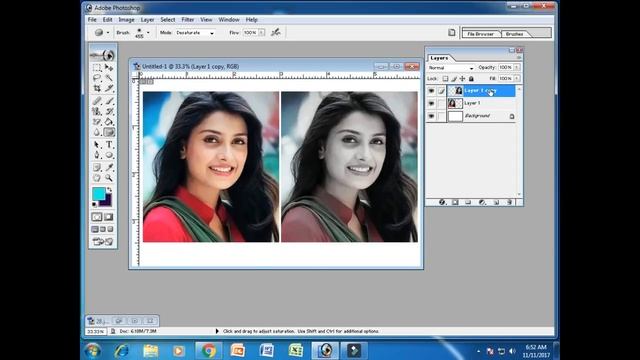Select the Path Selection tool
This screenshot has width=640, height=360.
pyautogui.click(x=97, y=144)
